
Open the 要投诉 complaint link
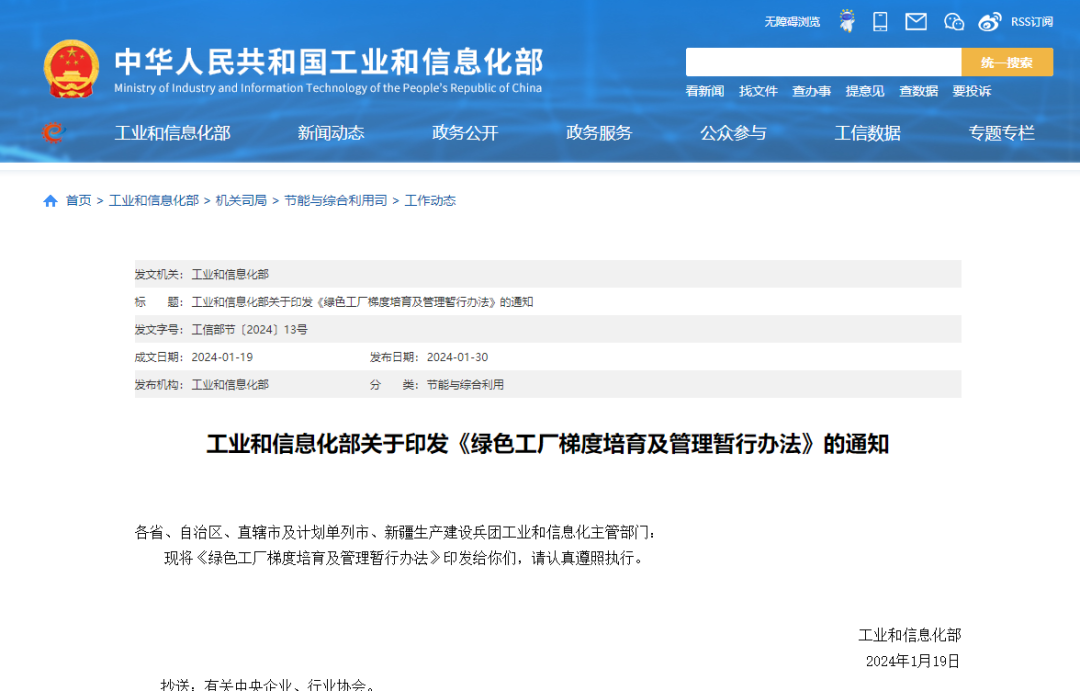[x=971, y=91]
